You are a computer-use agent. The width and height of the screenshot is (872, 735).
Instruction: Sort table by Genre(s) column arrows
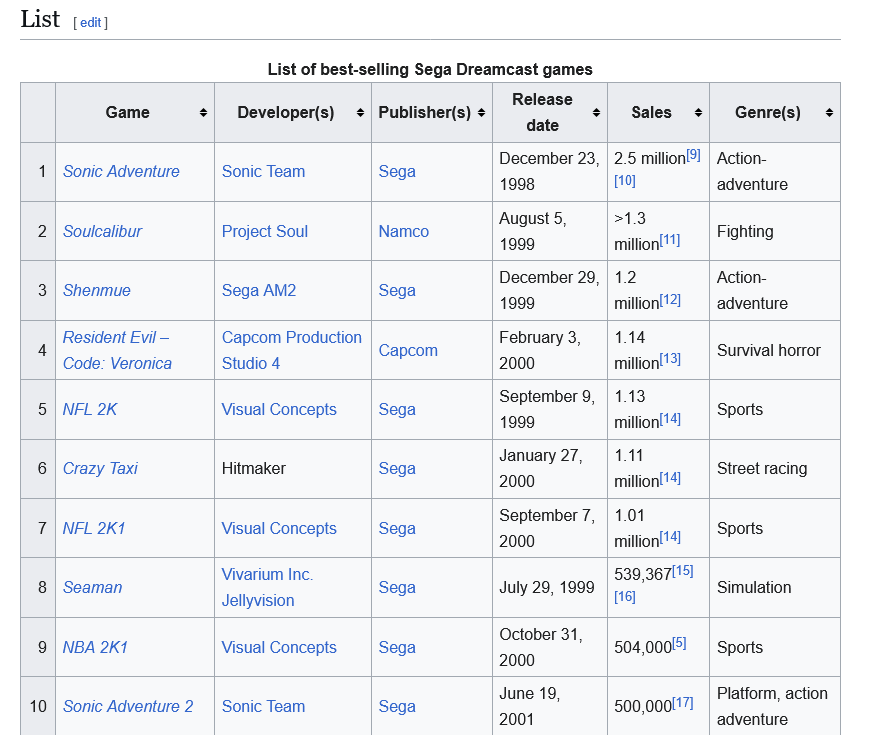pos(829,113)
